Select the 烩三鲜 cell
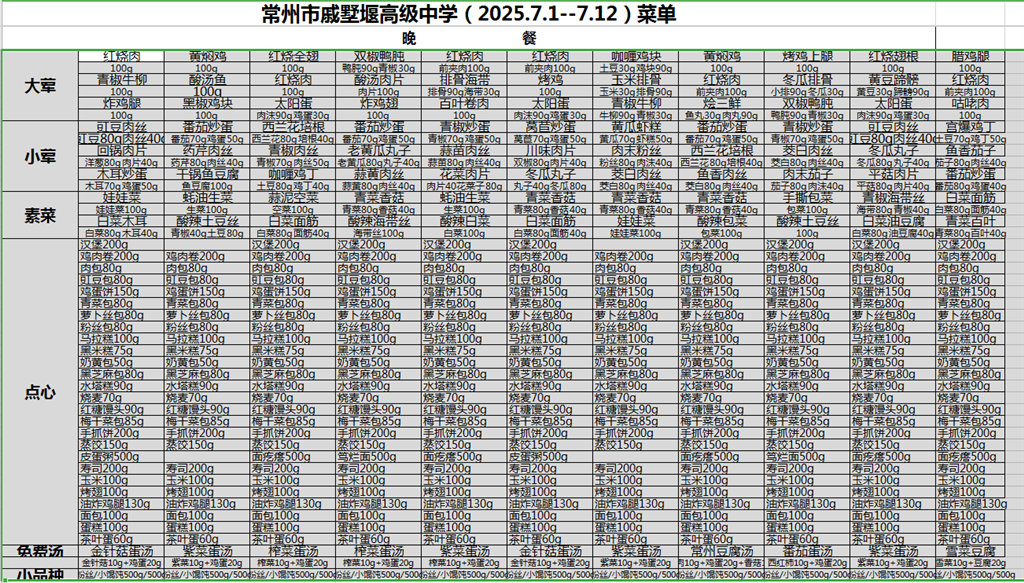 [x=721, y=104]
